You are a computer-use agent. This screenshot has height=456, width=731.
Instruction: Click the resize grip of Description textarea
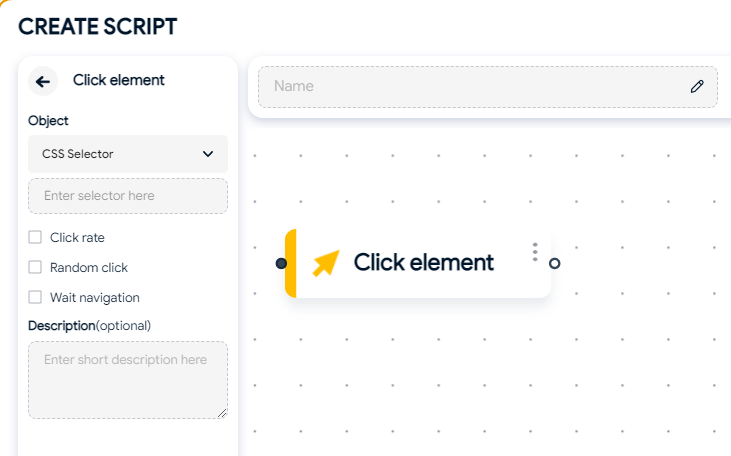[x=222, y=413]
